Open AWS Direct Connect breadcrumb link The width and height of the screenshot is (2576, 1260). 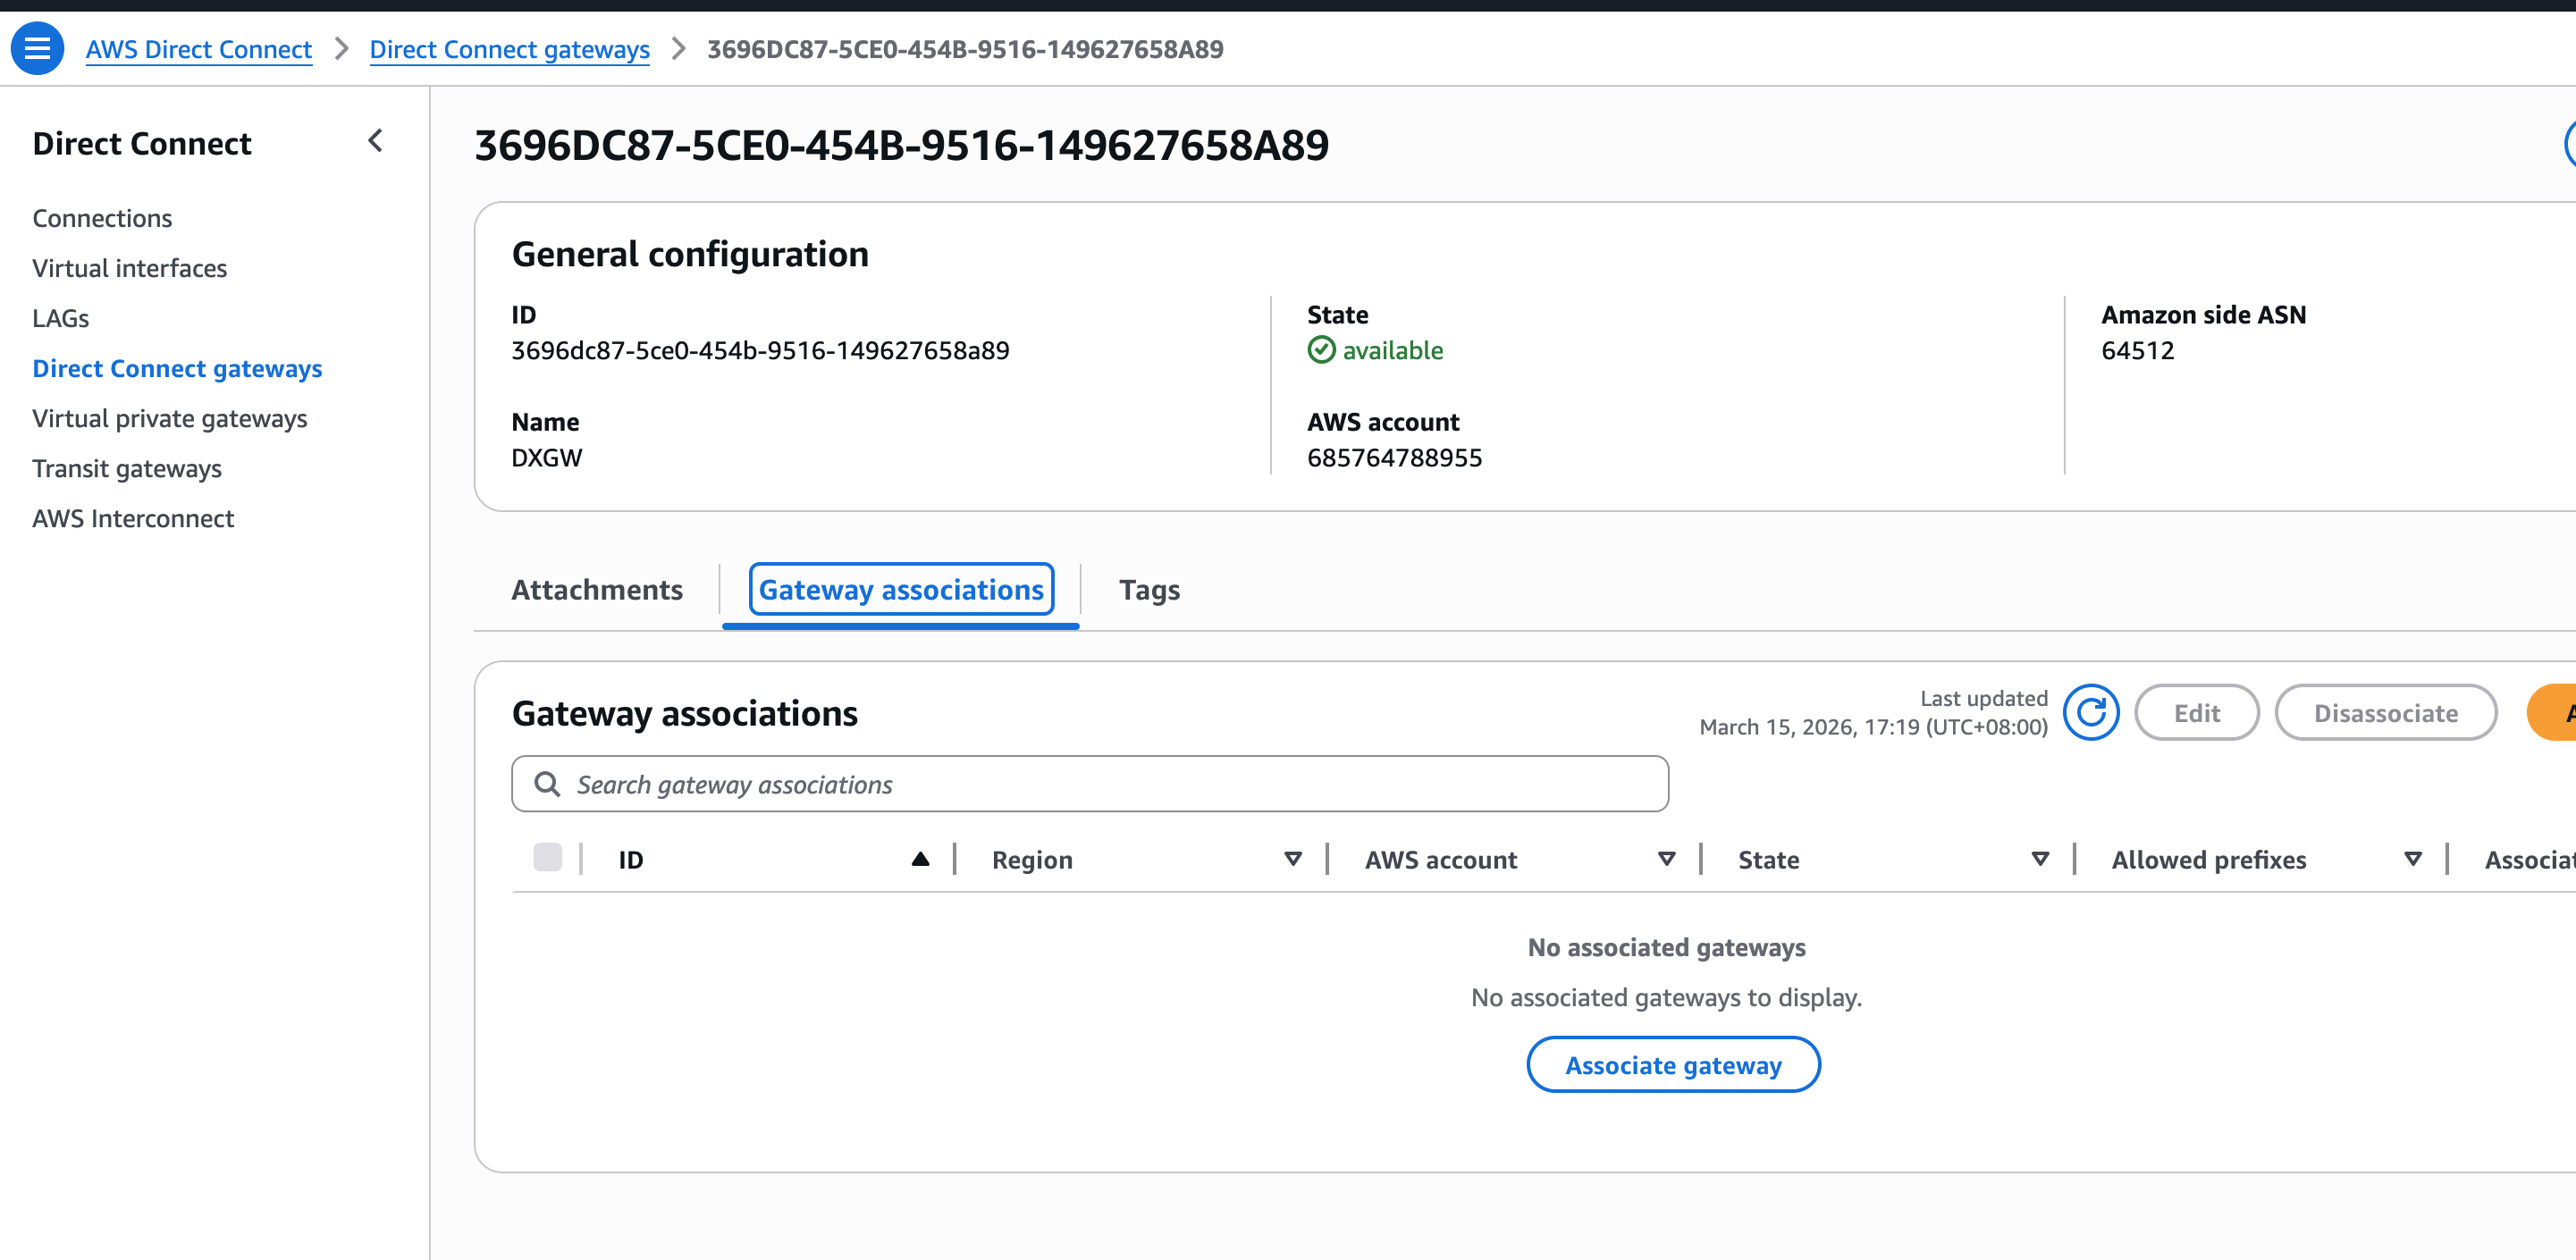pyautogui.click(x=199, y=49)
